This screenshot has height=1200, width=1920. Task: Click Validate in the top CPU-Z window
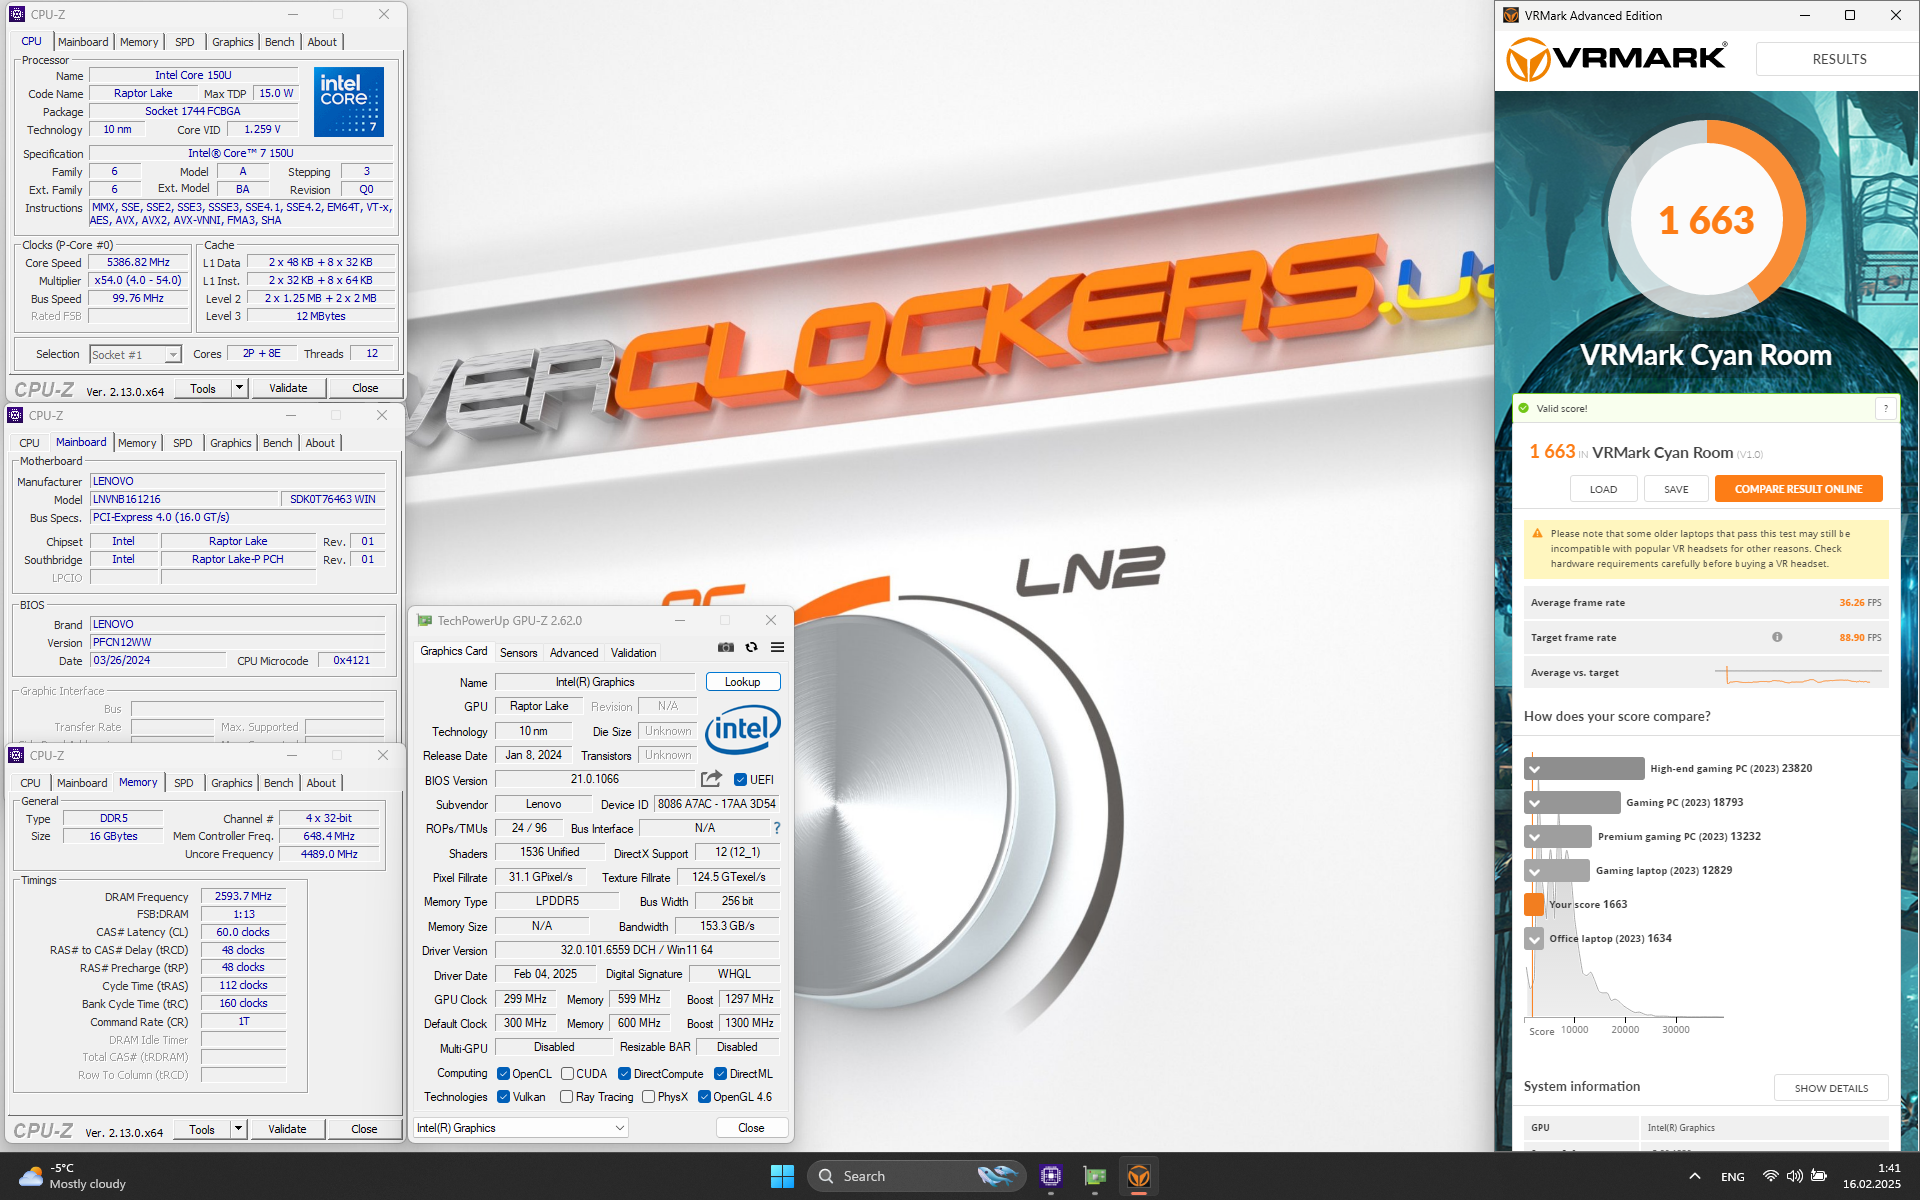pos(288,388)
